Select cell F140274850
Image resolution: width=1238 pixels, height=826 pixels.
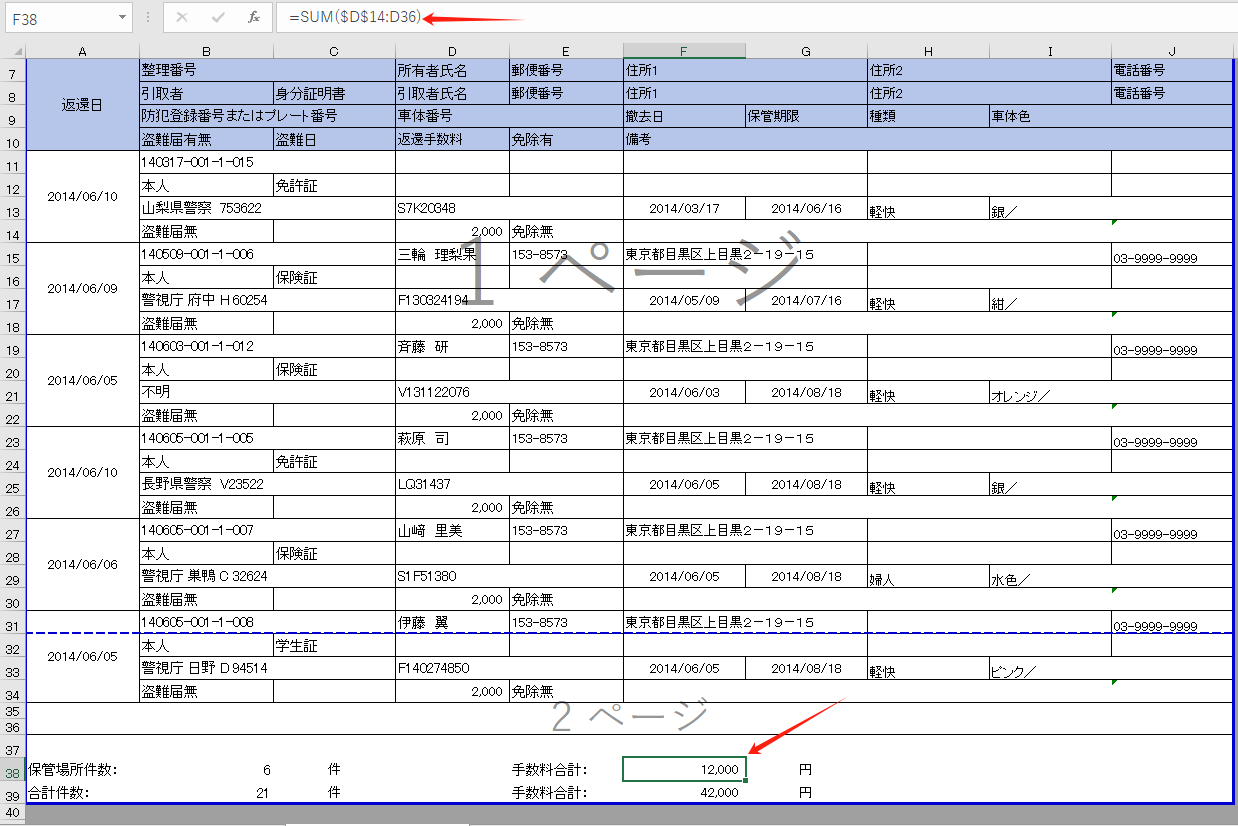509,668
